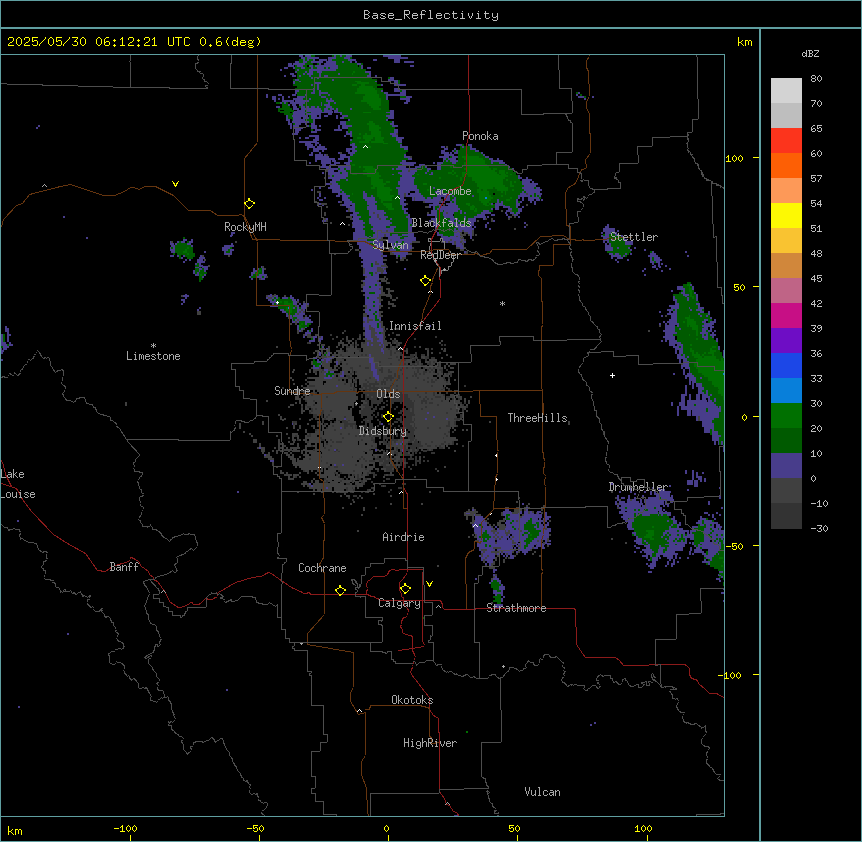Viewport: 862px width, 842px height.
Task: Select the violet 36-39 dBZ legend swatch
Action: click(786, 341)
